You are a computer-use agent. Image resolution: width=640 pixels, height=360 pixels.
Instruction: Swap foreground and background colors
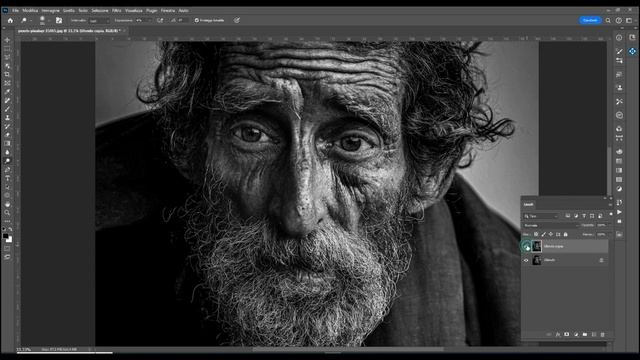tap(10, 229)
